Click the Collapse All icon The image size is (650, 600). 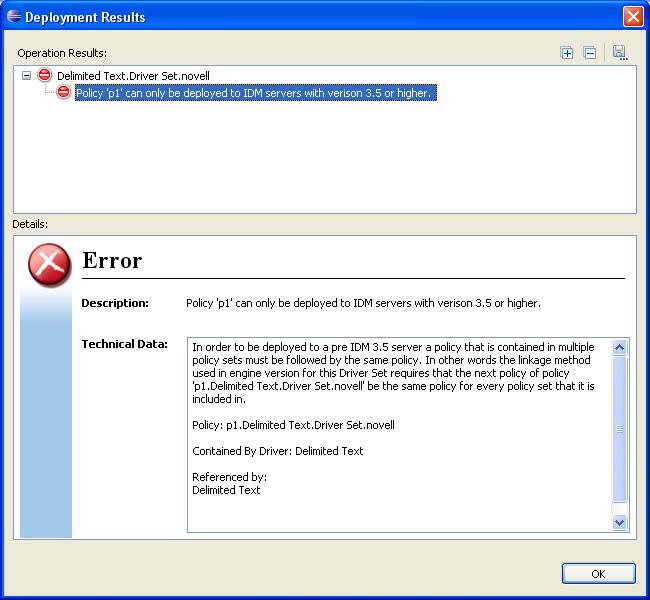pyautogui.click(x=590, y=53)
